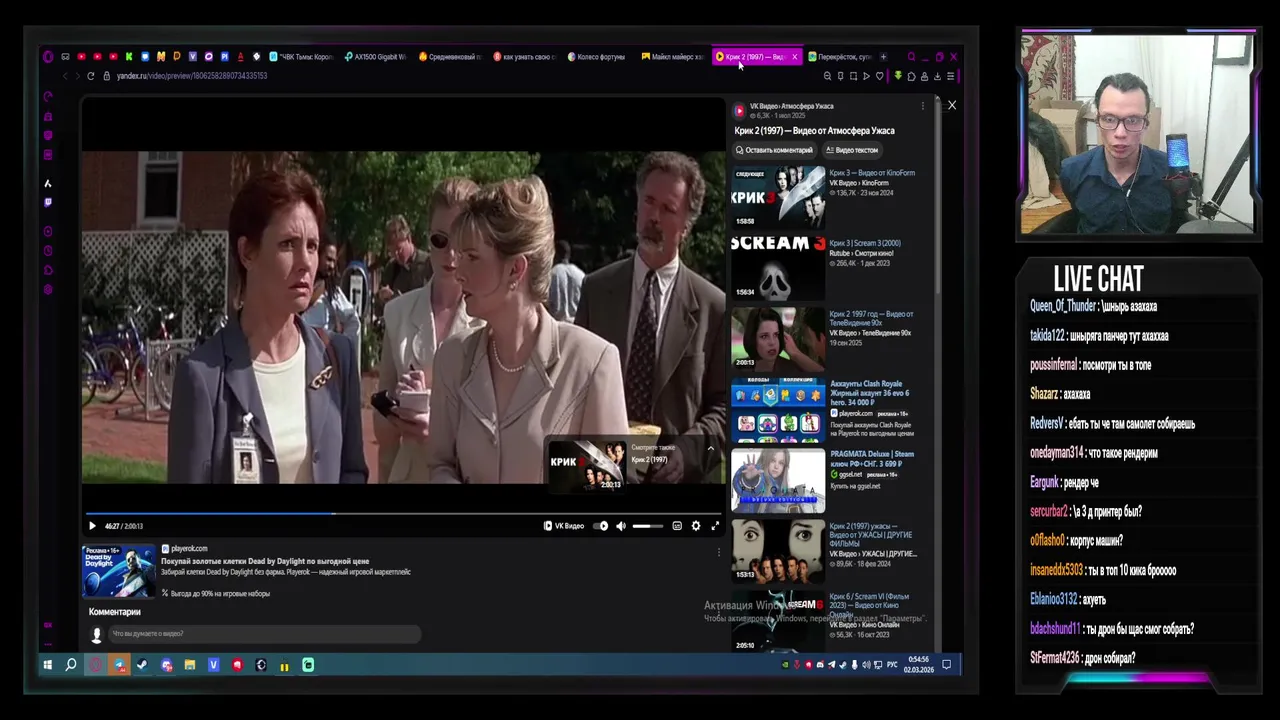This screenshot has width=1280, height=720.
Task: Click the VK Видео channel avatar icon
Action: (740, 110)
